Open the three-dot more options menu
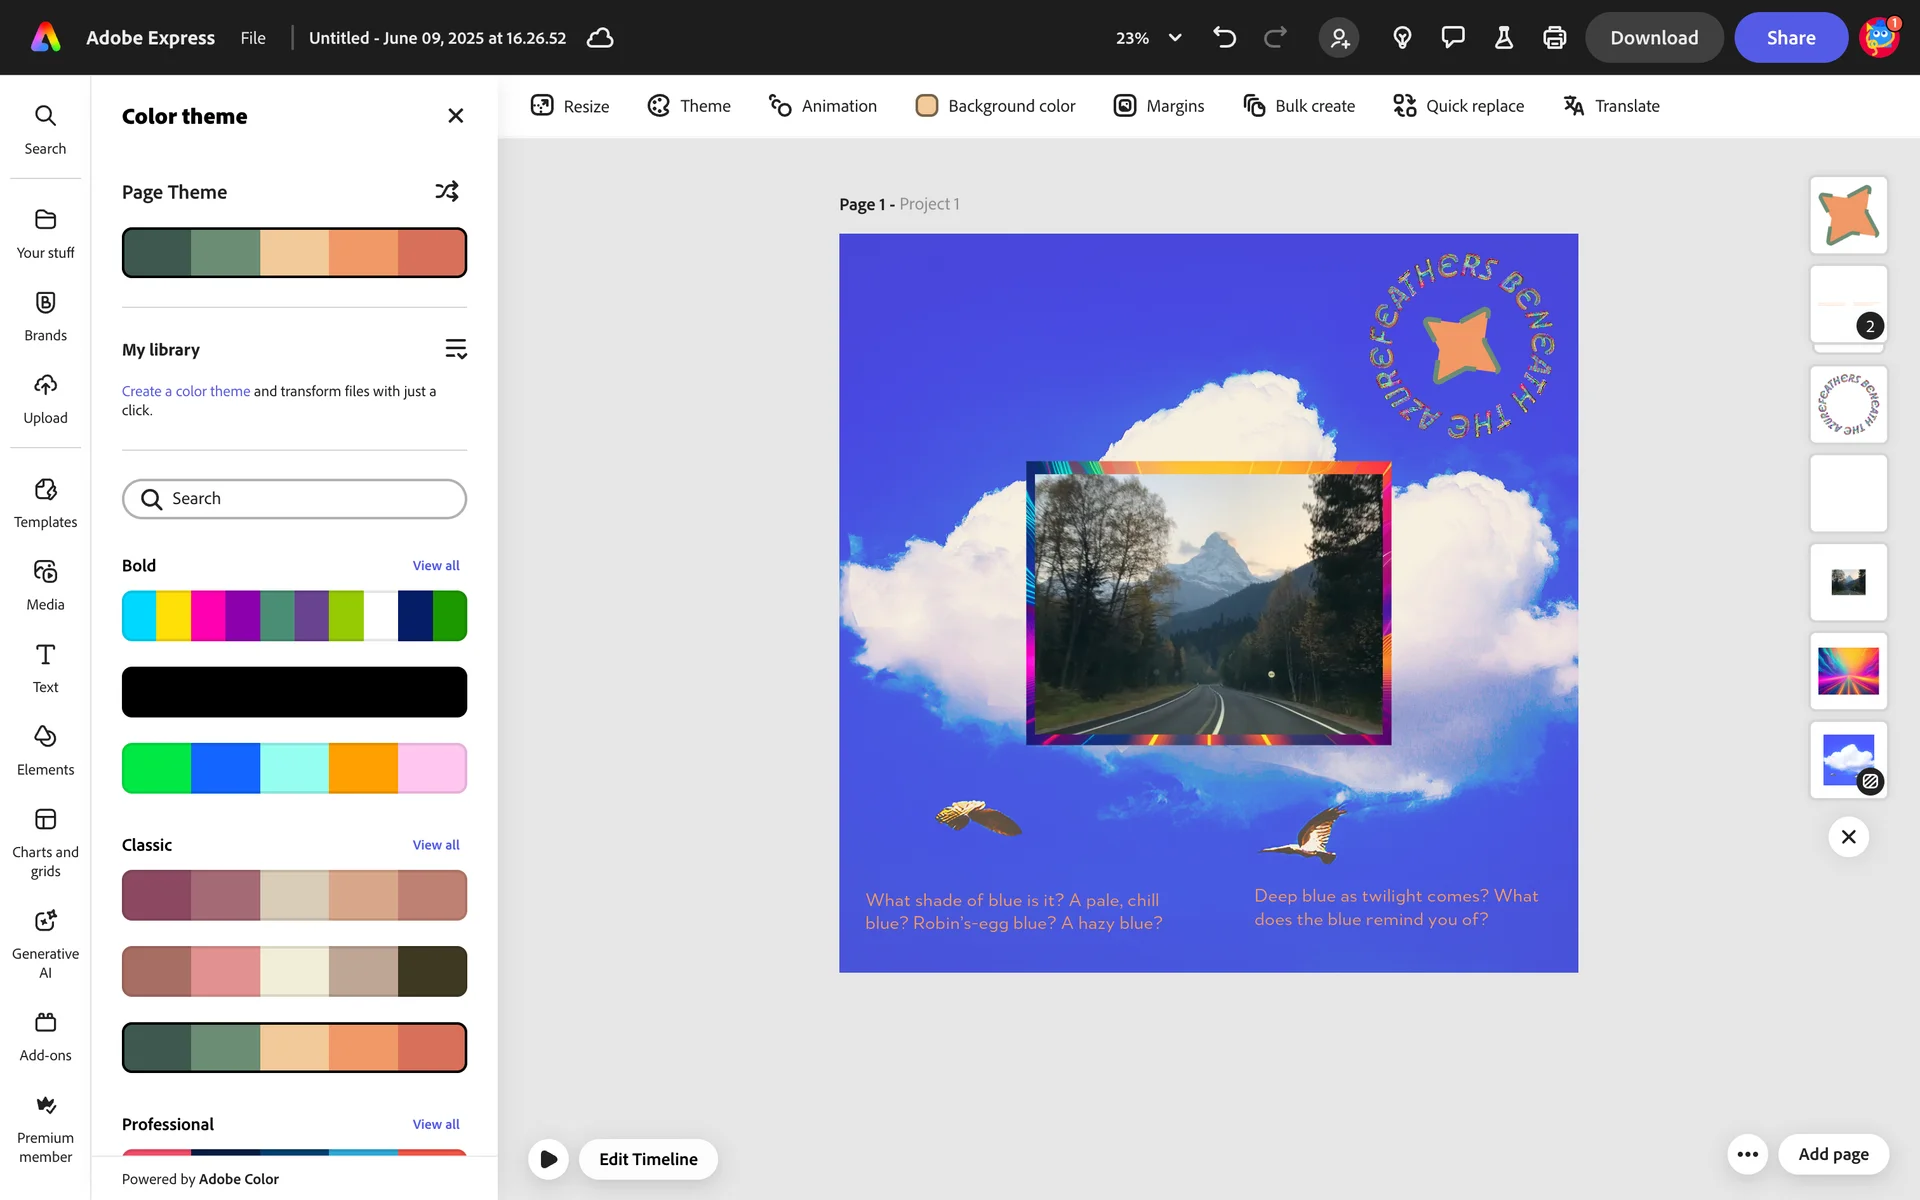Image resolution: width=1920 pixels, height=1200 pixels. pyautogui.click(x=1747, y=1154)
